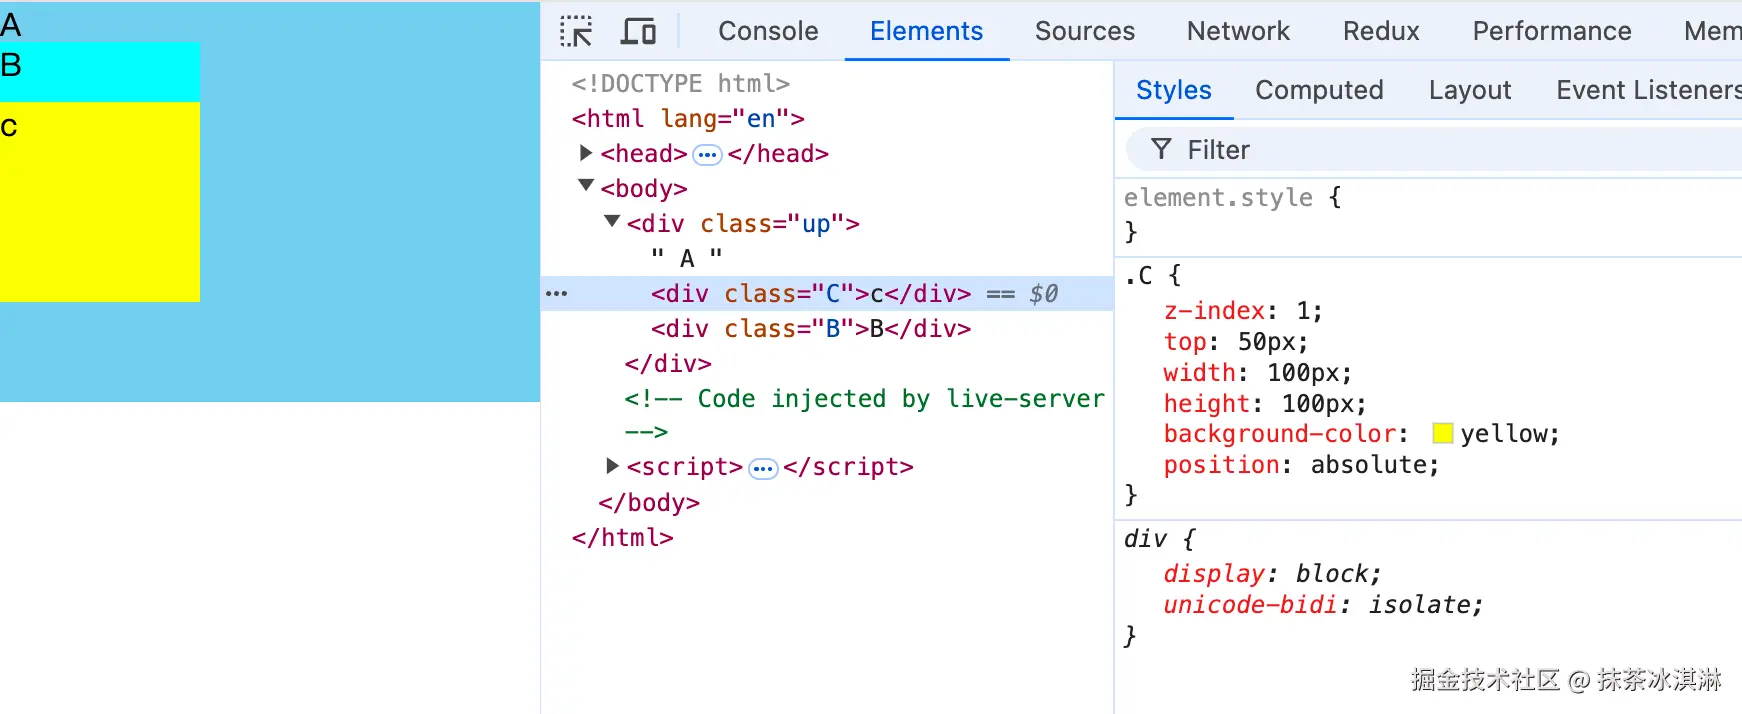Select the Computed subtab
1742x714 pixels.
pos(1319,90)
